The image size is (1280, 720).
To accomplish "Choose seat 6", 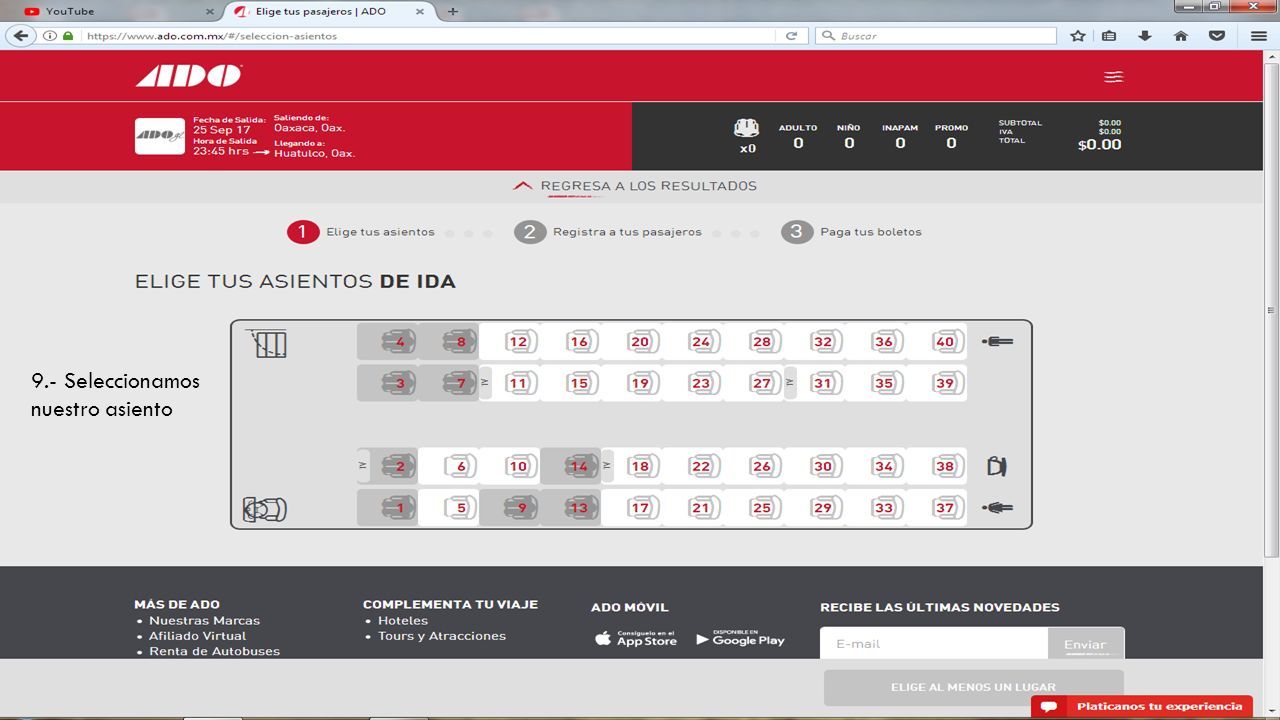I will (x=461, y=466).
